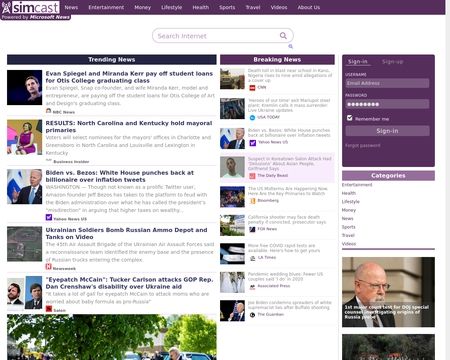Focus the Email Address username field

tap(387, 83)
